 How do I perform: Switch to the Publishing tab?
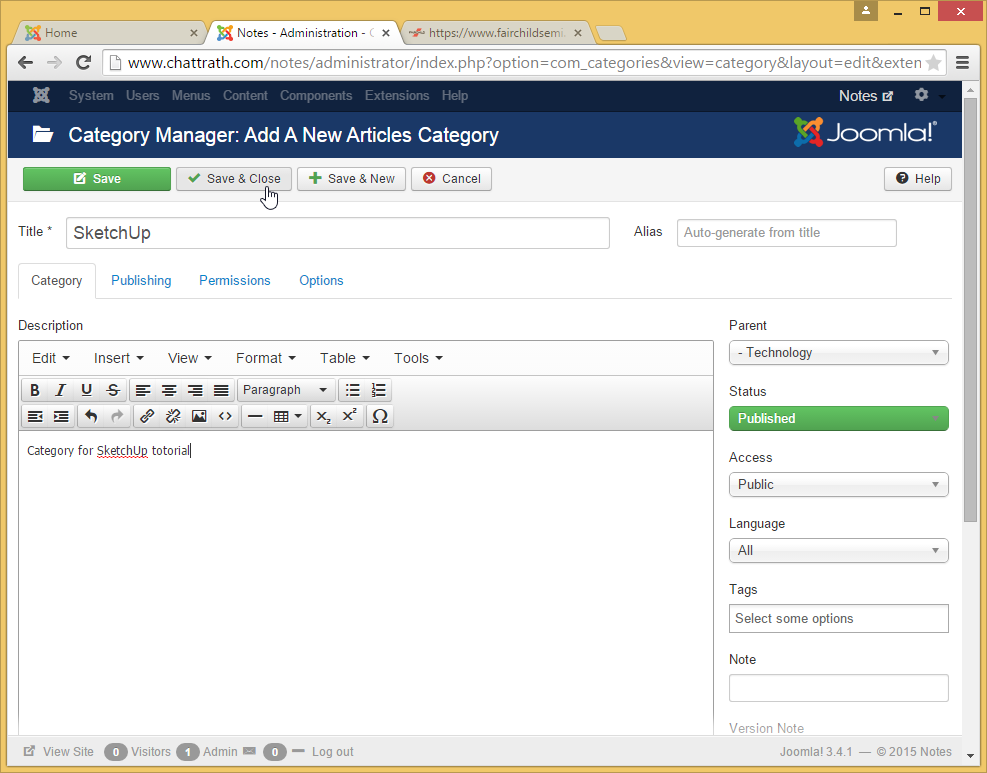click(141, 281)
